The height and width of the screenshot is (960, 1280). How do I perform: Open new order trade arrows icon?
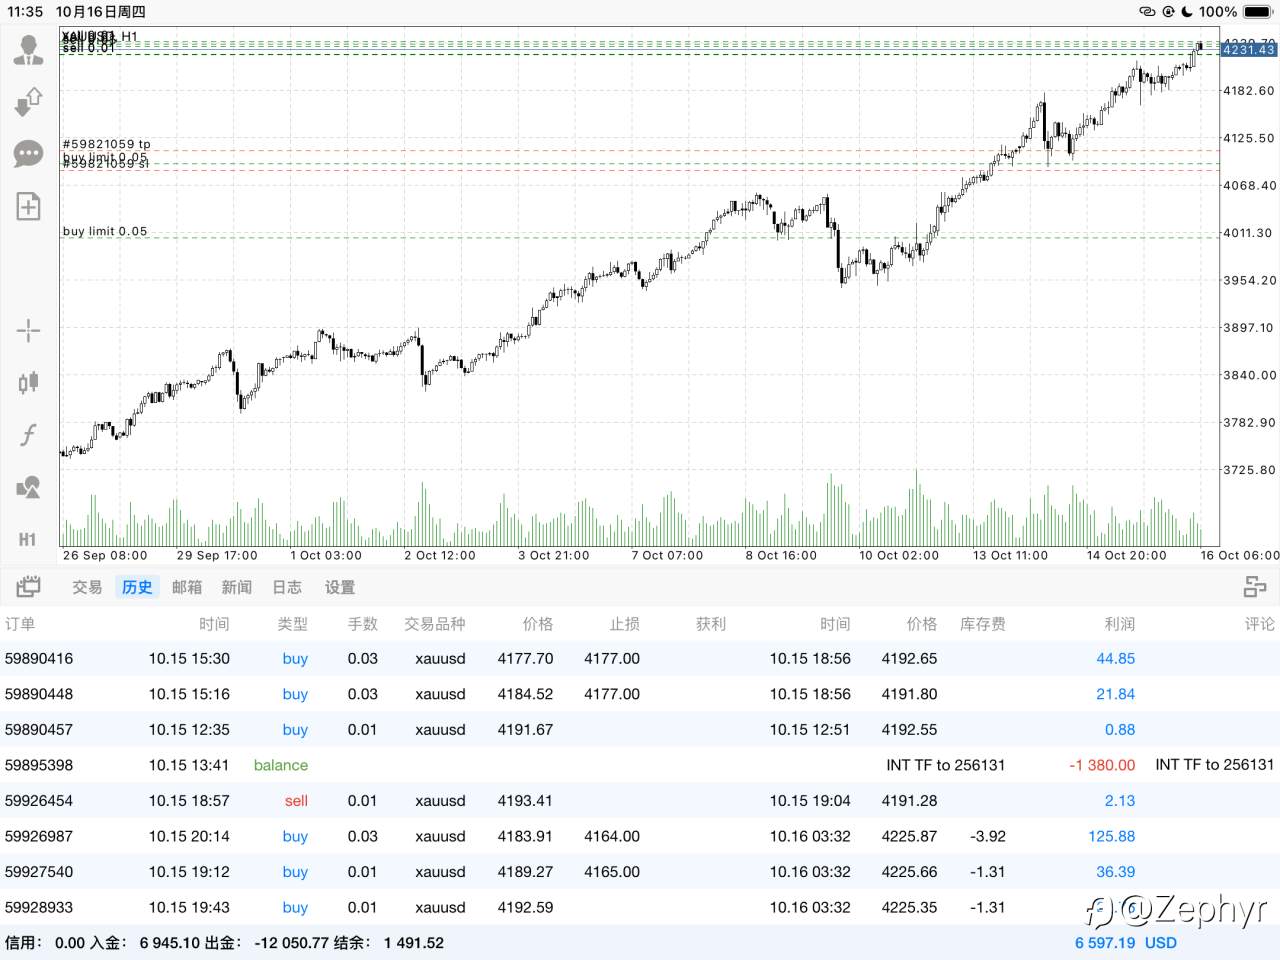[28, 101]
